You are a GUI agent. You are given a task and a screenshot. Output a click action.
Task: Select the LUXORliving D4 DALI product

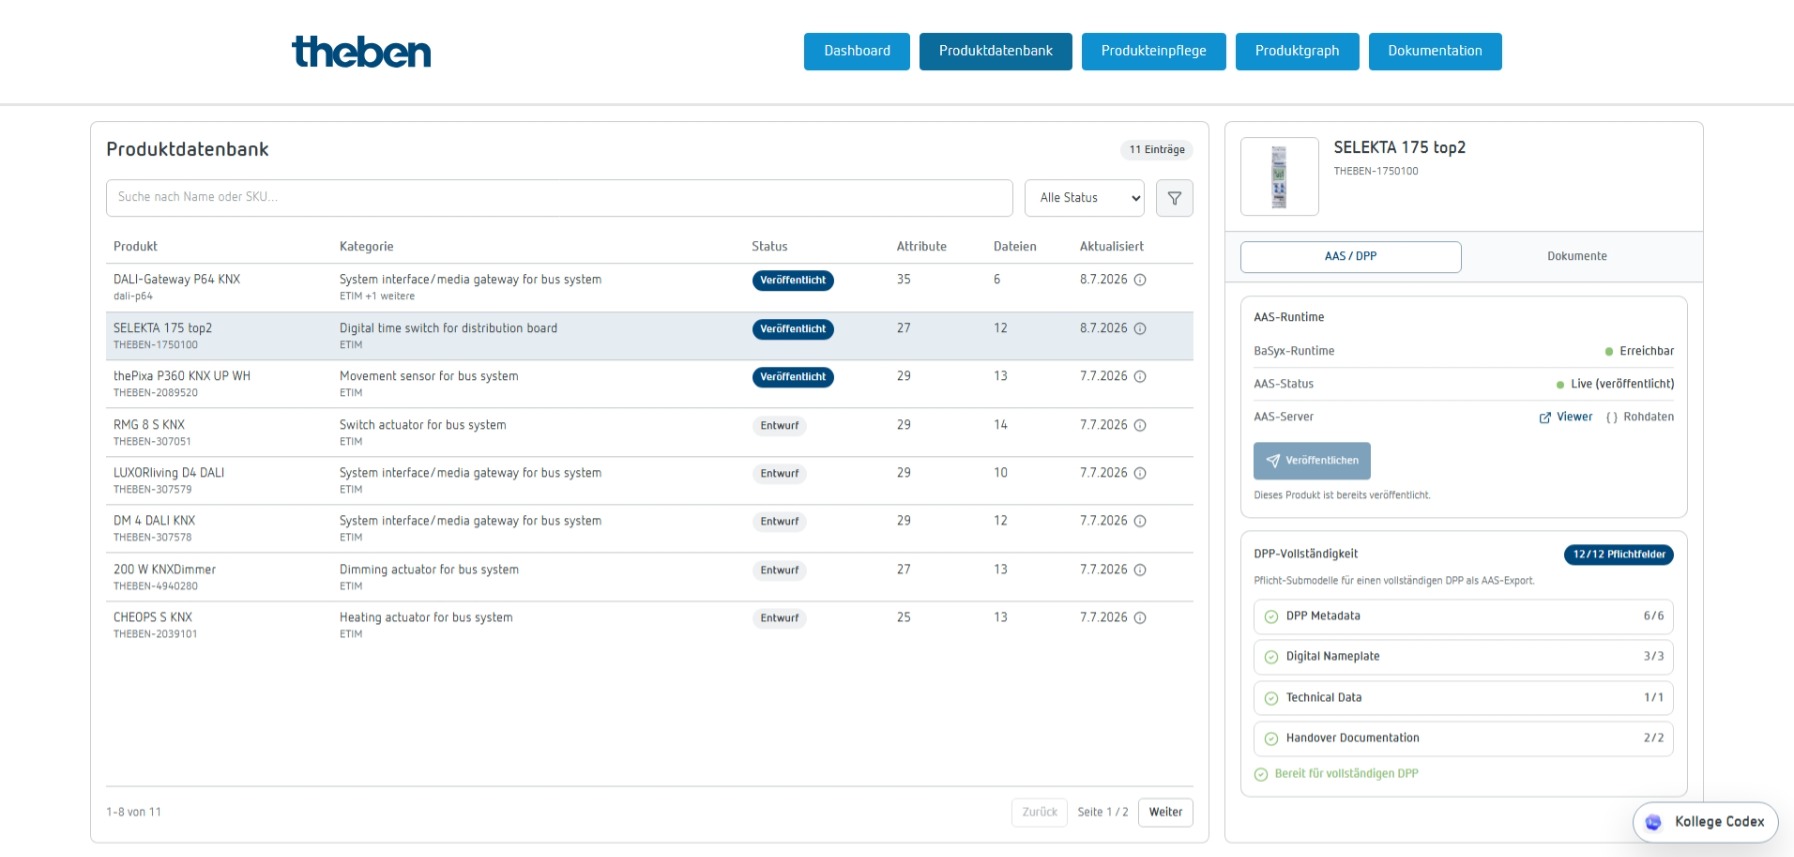650,480
